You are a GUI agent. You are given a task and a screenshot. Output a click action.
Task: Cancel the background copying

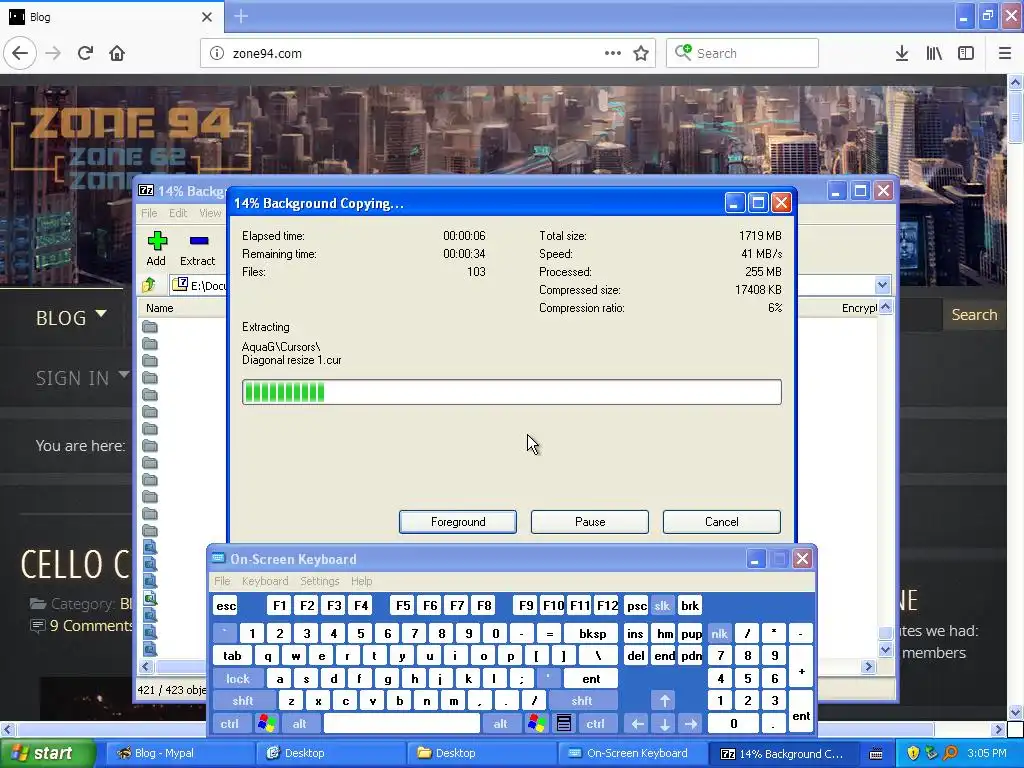(x=722, y=522)
